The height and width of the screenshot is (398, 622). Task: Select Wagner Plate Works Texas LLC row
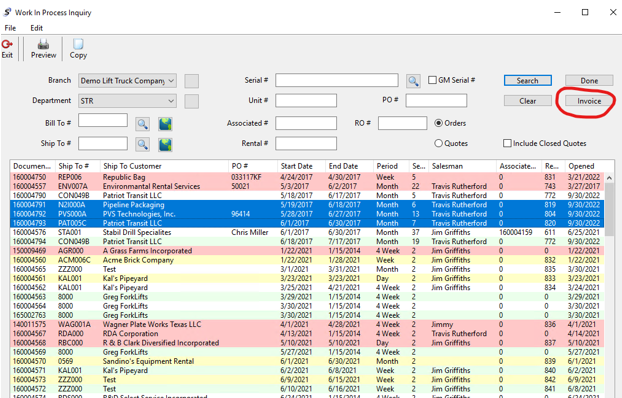point(307,324)
